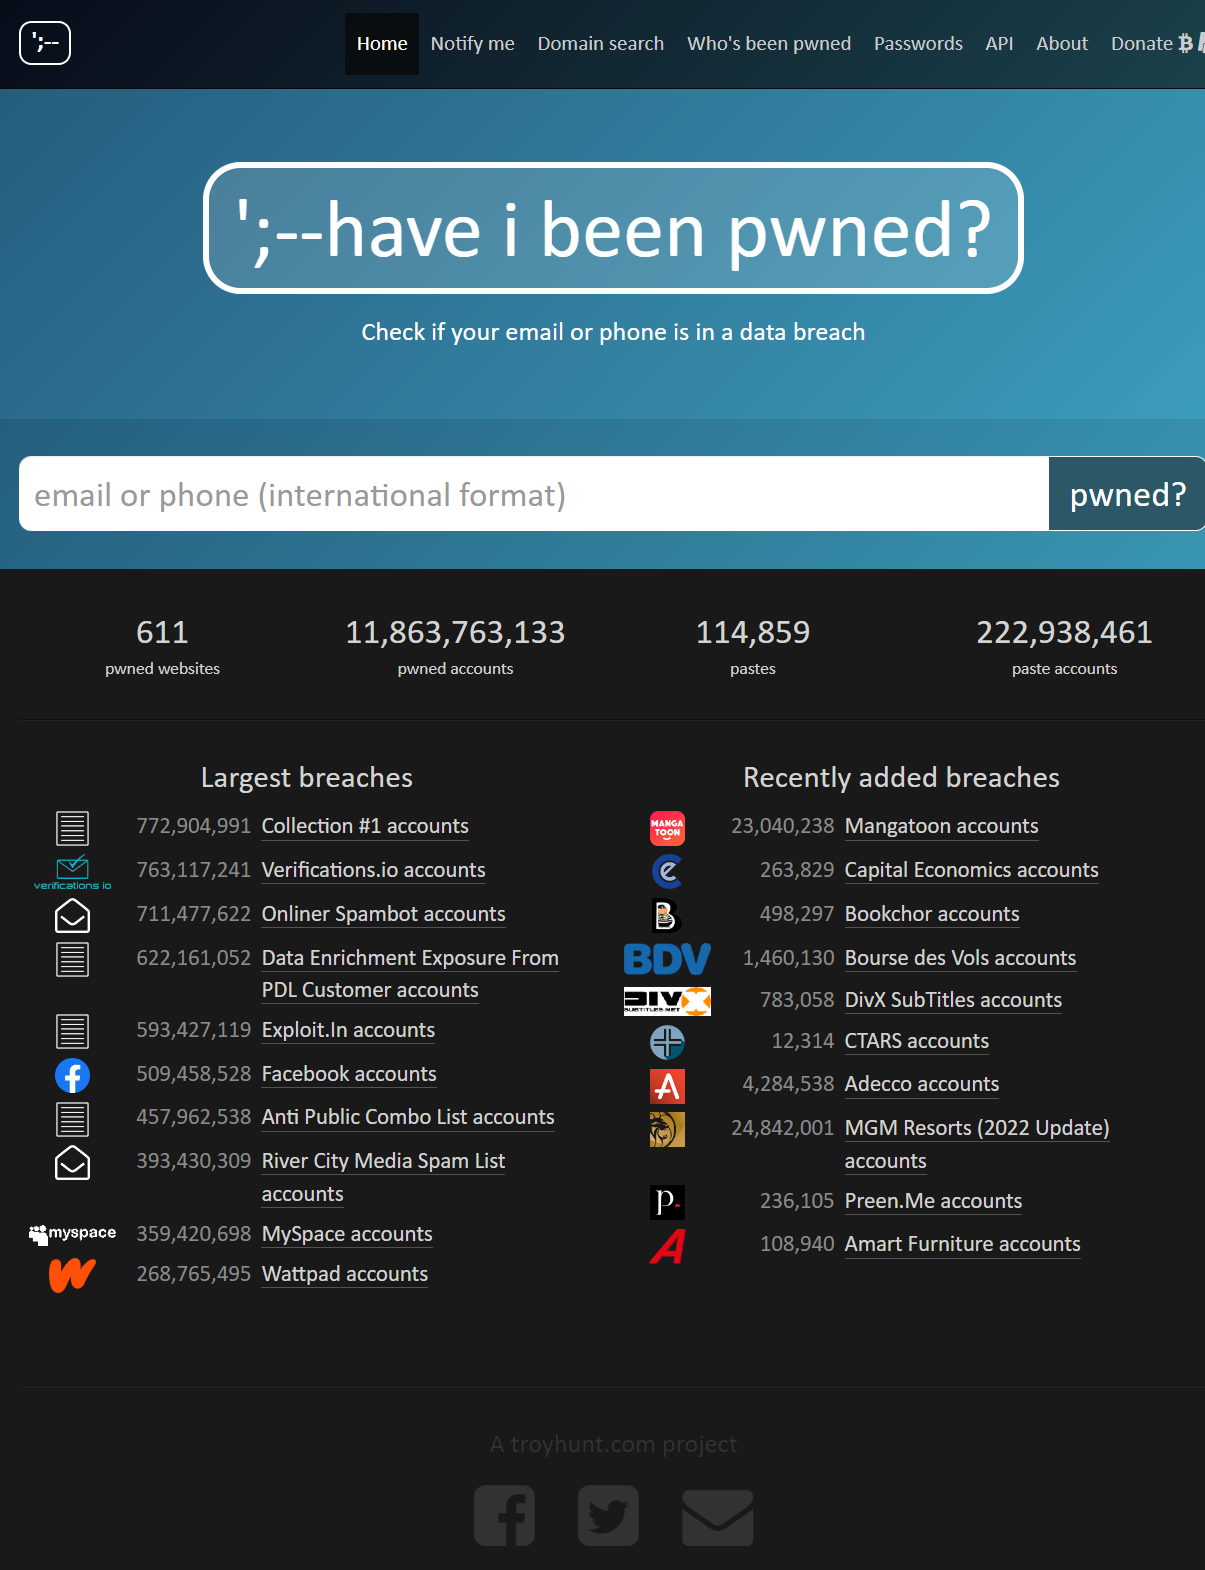Click the orange Wattpad logo
Viewport: 1205px width, 1570px height.
(72, 1275)
